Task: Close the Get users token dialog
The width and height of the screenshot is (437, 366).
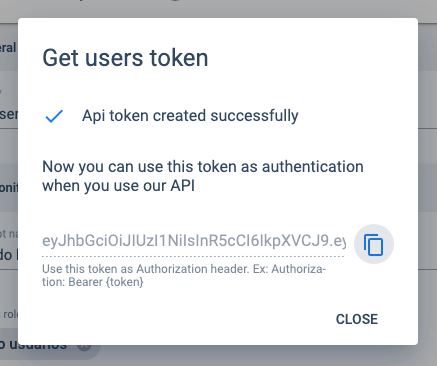Action: (357, 319)
